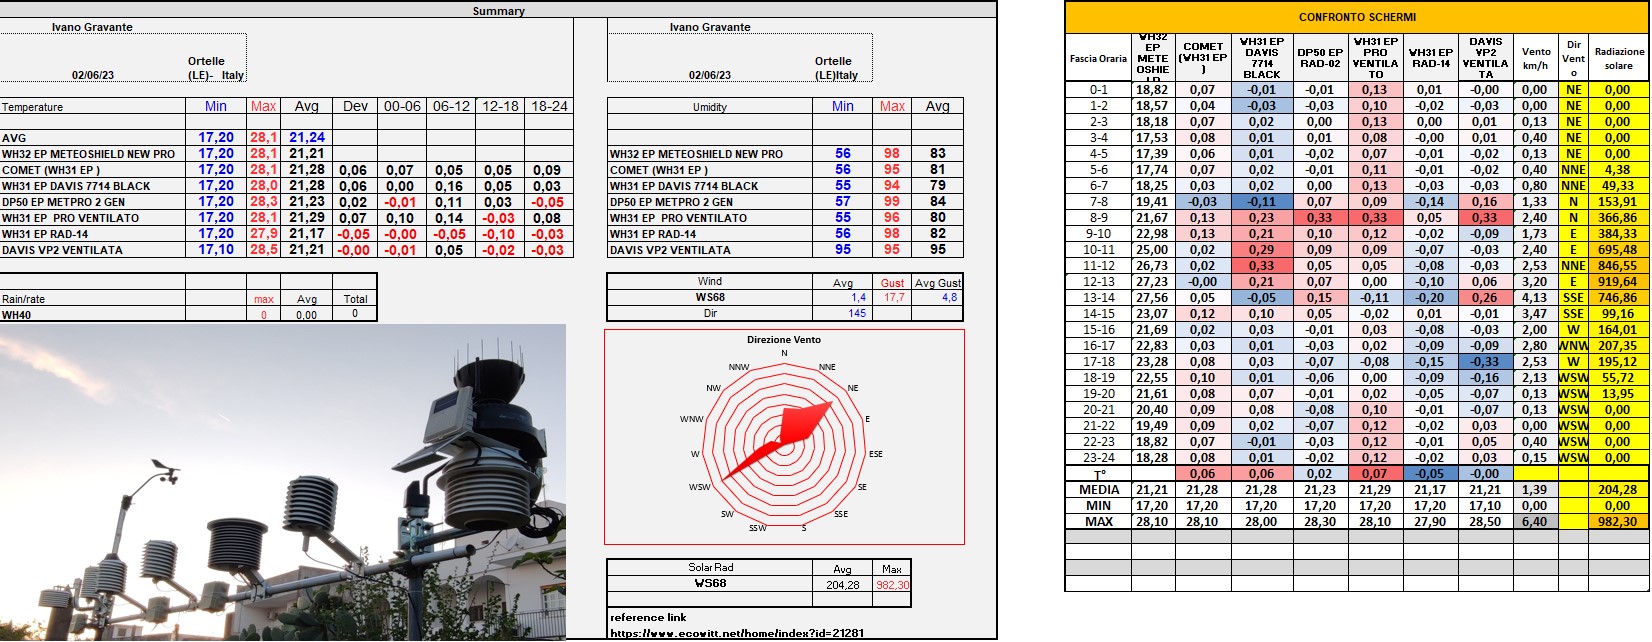The width and height of the screenshot is (1652, 642).
Task: Click the Fascia Oraria column header
Action: click(x=1098, y=58)
